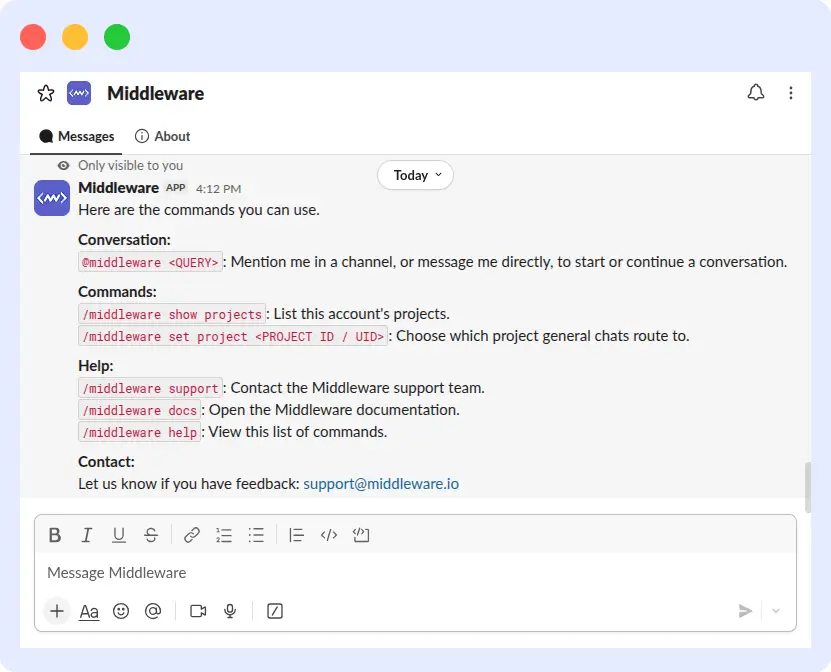
Task: Mention someone with the @ icon
Action: [153, 611]
